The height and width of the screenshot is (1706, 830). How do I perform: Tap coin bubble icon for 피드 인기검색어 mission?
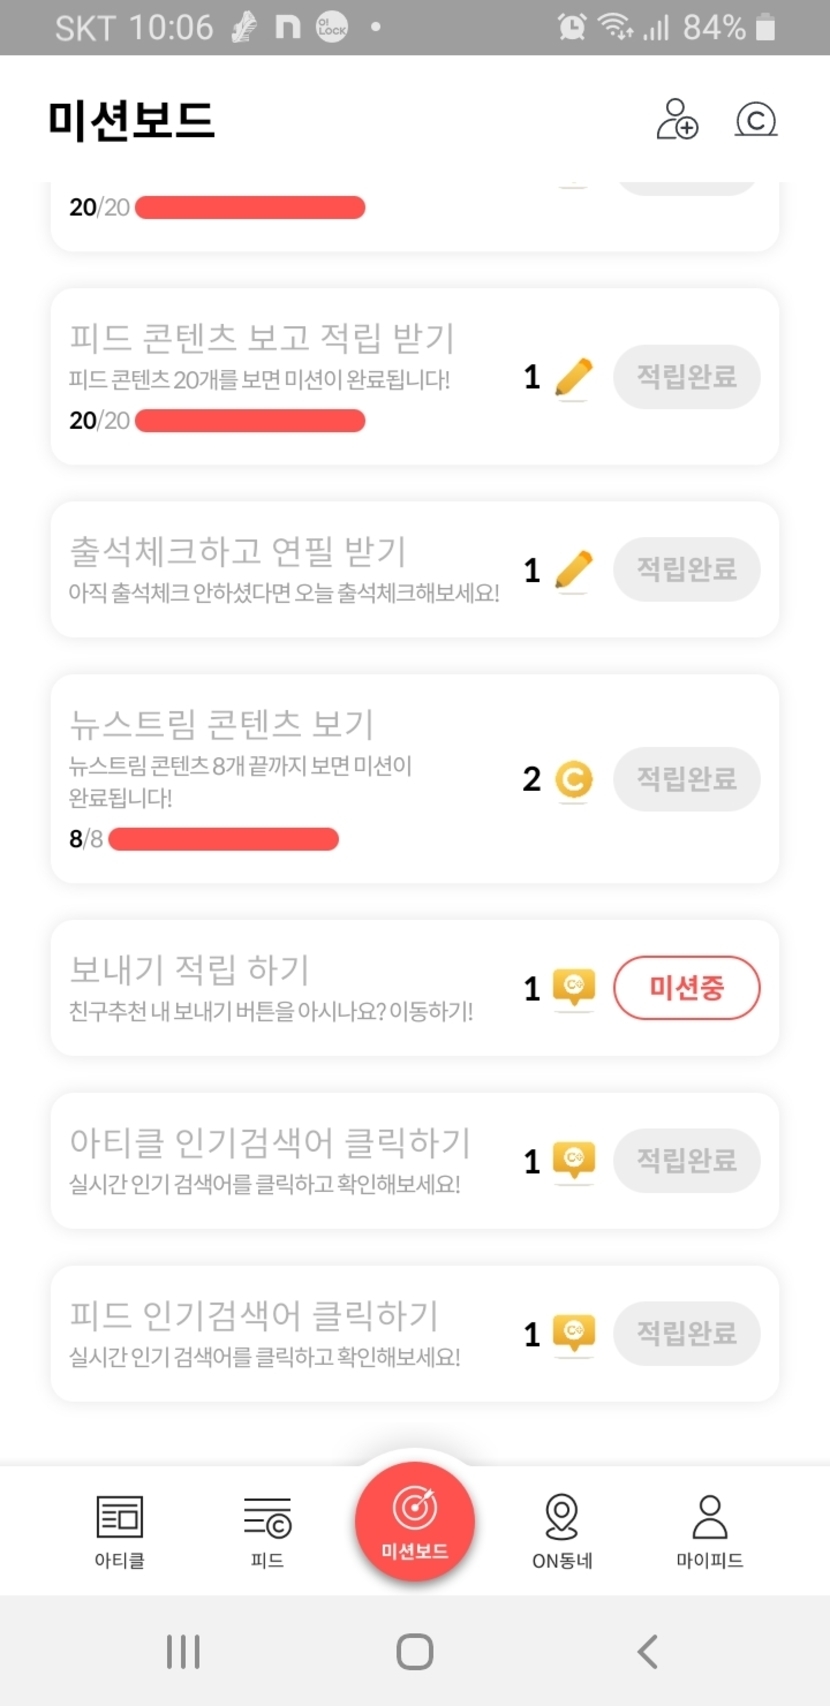(x=573, y=1333)
